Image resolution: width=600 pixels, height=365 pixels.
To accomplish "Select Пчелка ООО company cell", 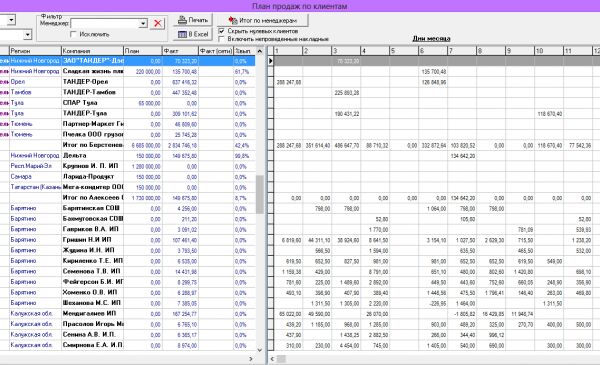I will click(92, 135).
